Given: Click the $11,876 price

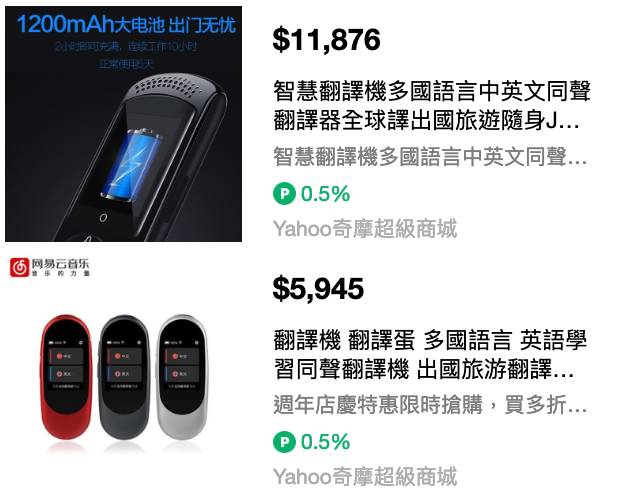Looking at the screenshot, I should click(326, 40).
